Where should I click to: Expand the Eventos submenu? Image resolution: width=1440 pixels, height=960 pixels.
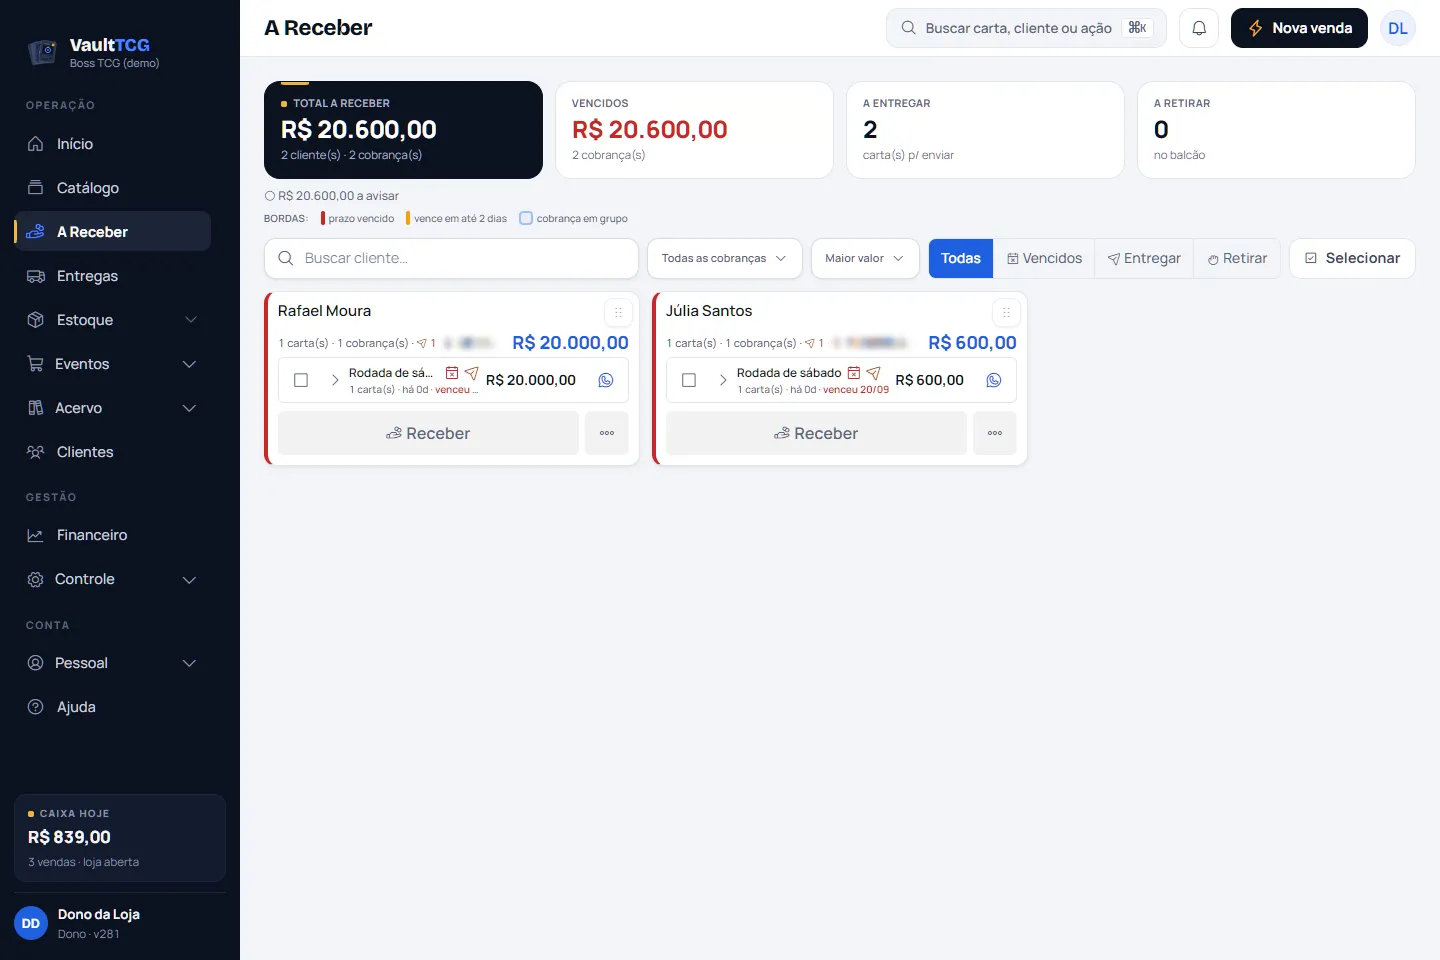tap(112, 364)
